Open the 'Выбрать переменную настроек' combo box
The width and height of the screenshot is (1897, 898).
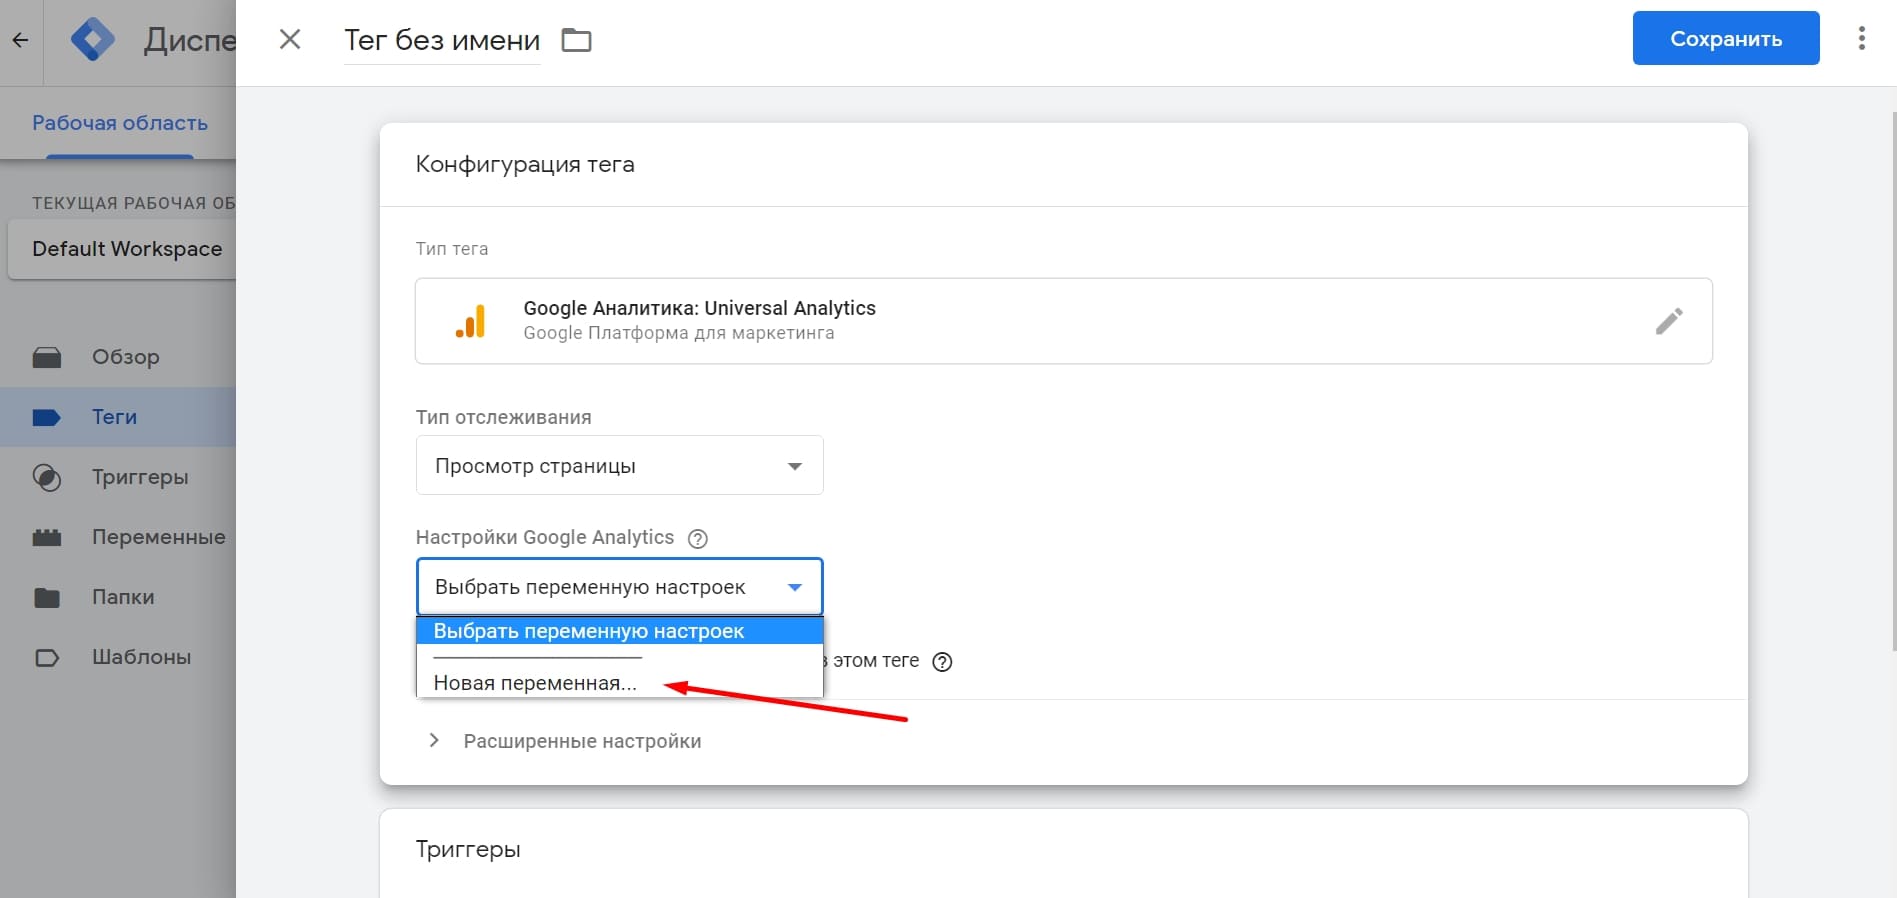click(x=620, y=587)
